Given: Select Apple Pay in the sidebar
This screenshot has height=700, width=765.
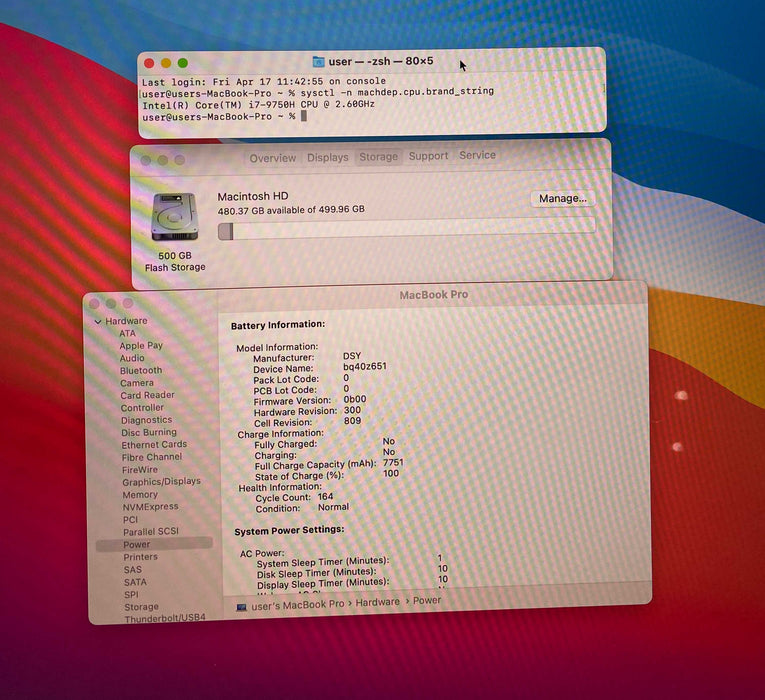Looking at the screenshot, I should click(141, 345).
